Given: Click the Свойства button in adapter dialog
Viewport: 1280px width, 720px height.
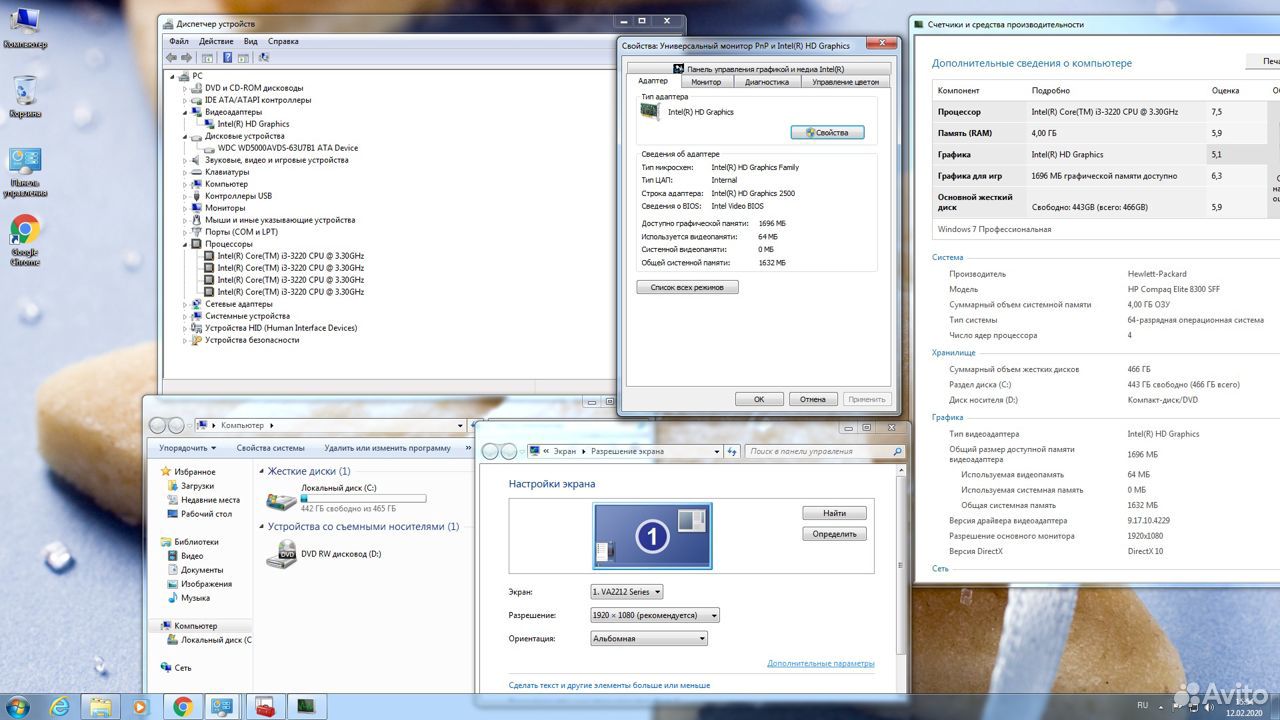Looking at the screenshot, I should (x=827, y=132).
